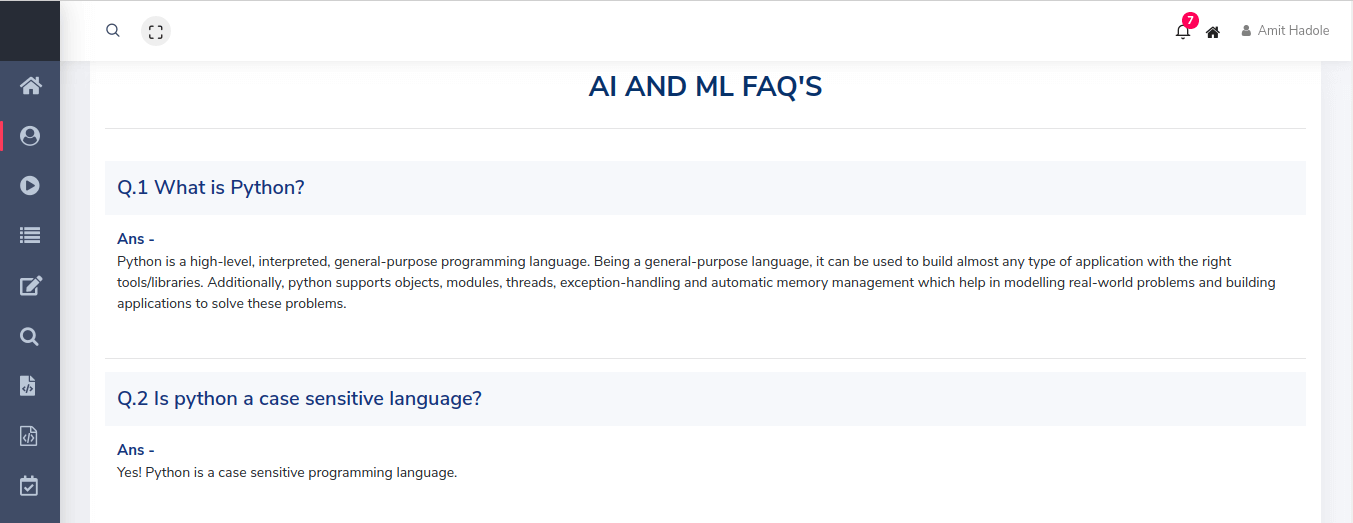Click the search icon in top bar
The width and height of the screenshot is (1353, 523).
pyautogui.click(x=113, y=31)
